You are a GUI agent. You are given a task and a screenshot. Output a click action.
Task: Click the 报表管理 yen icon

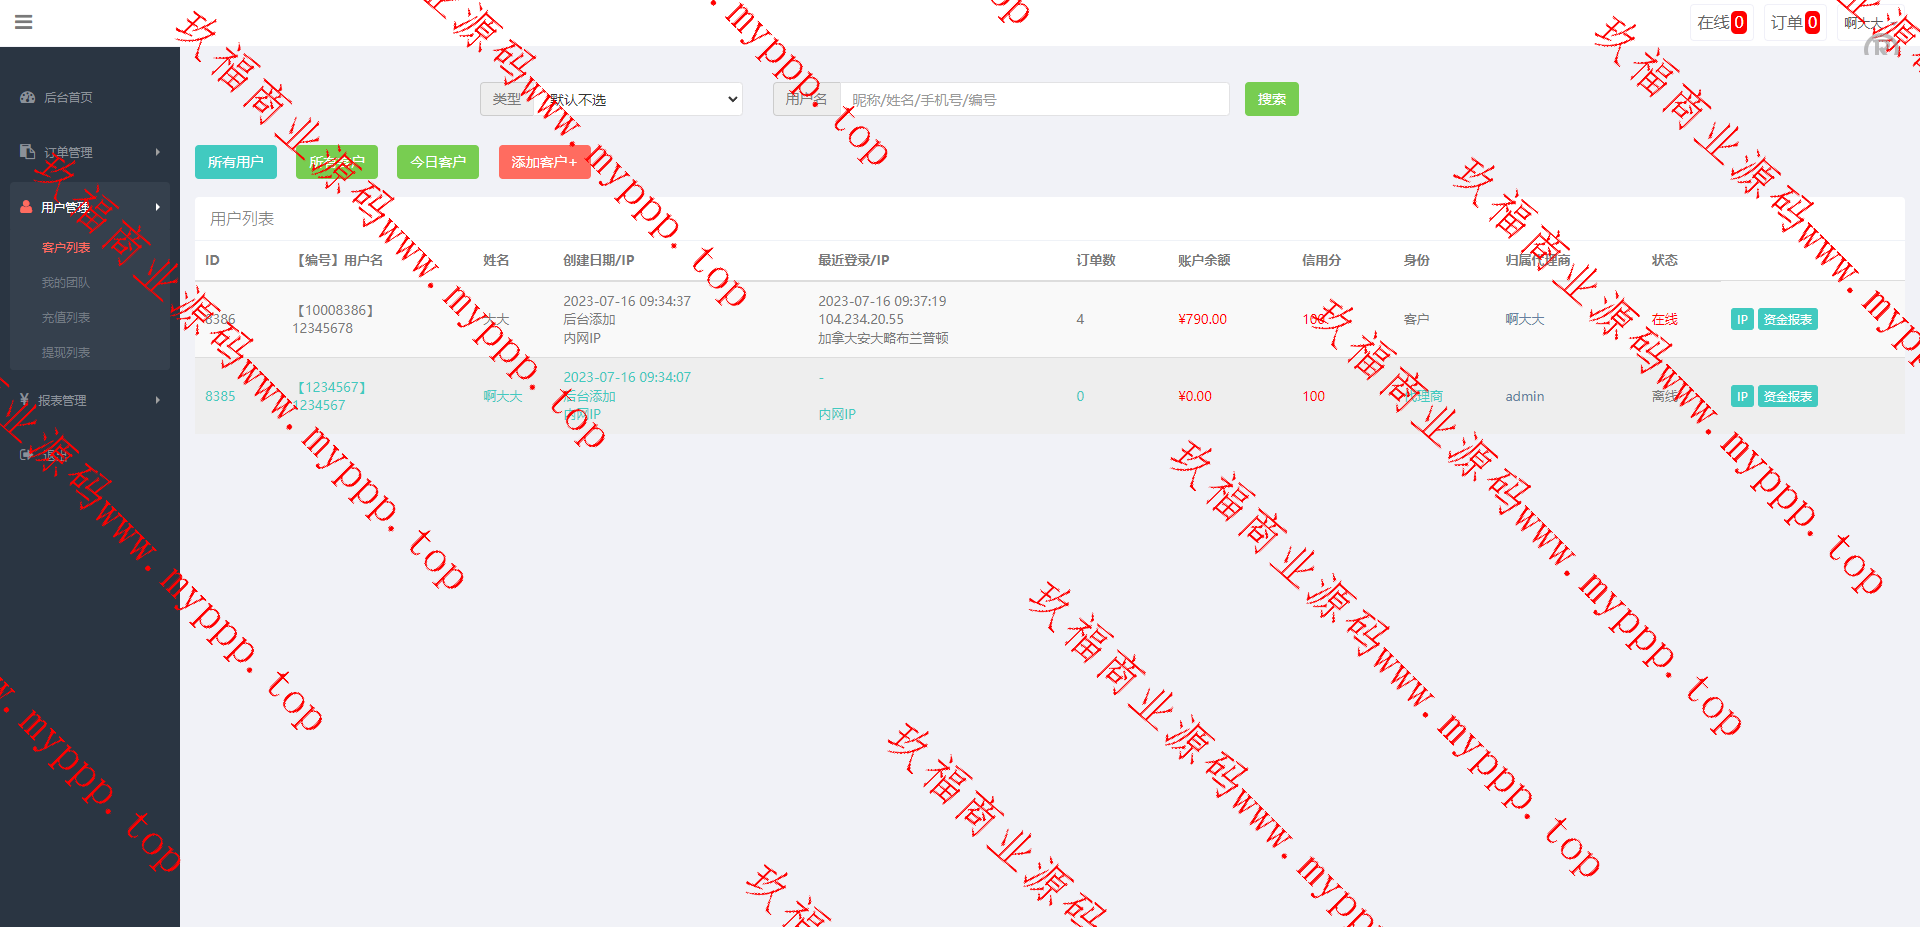(24, 400)
